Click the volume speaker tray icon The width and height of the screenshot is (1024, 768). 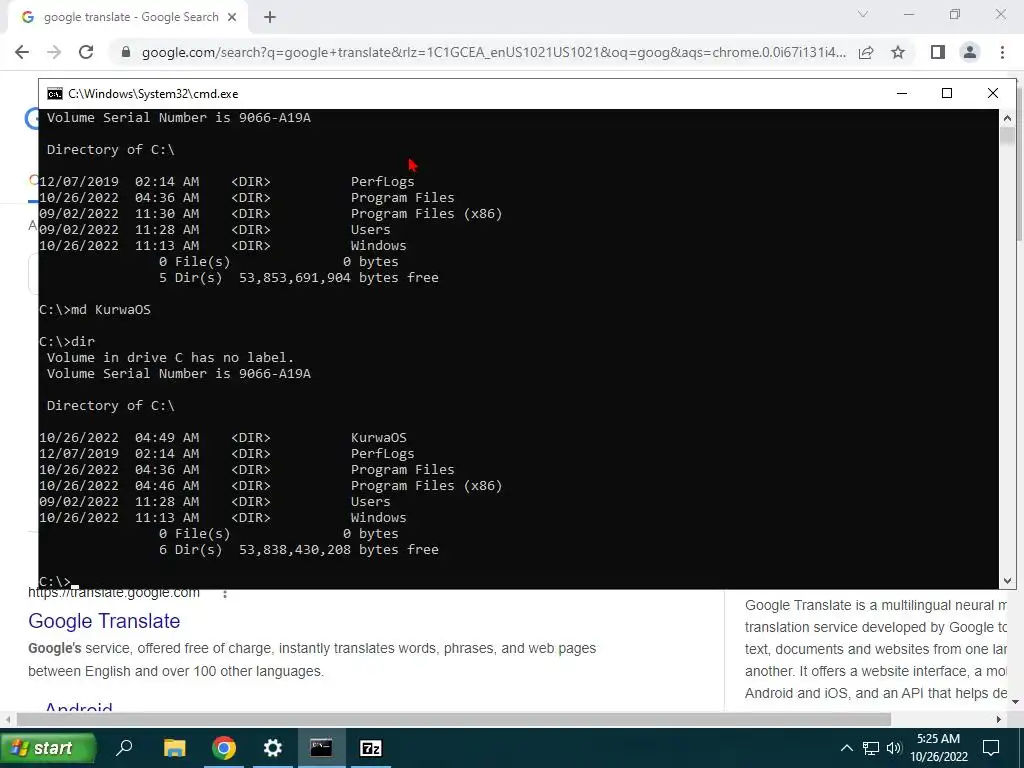point(894,748)
